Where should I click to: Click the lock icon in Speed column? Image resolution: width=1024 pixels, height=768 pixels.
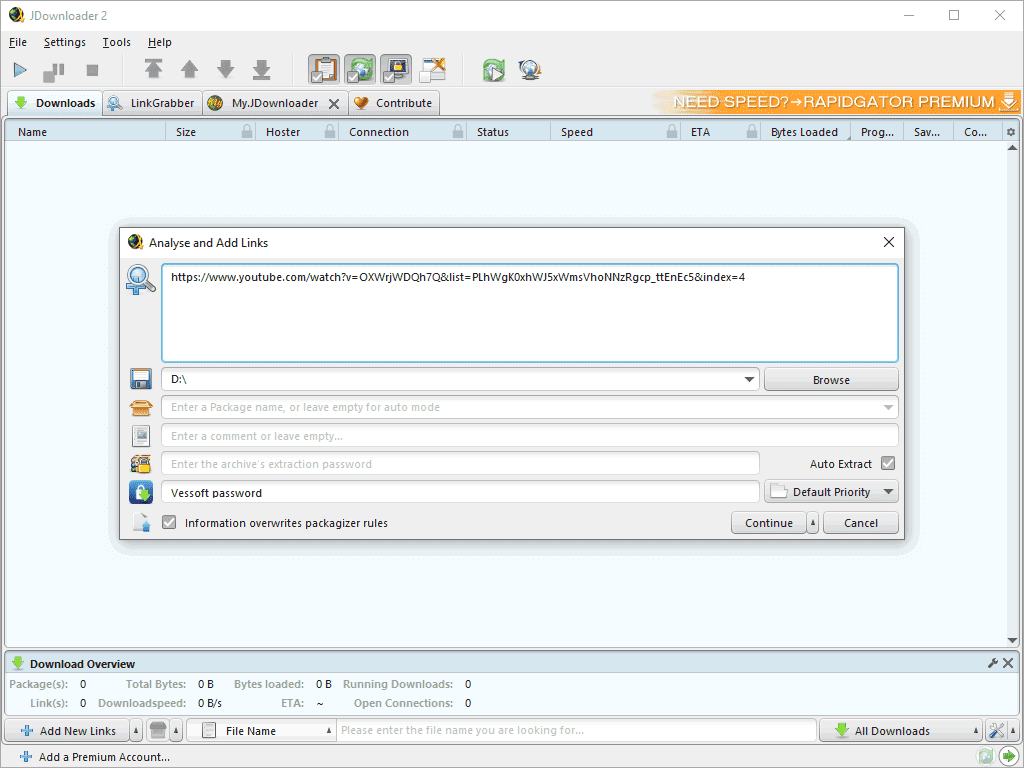point(671,131)
